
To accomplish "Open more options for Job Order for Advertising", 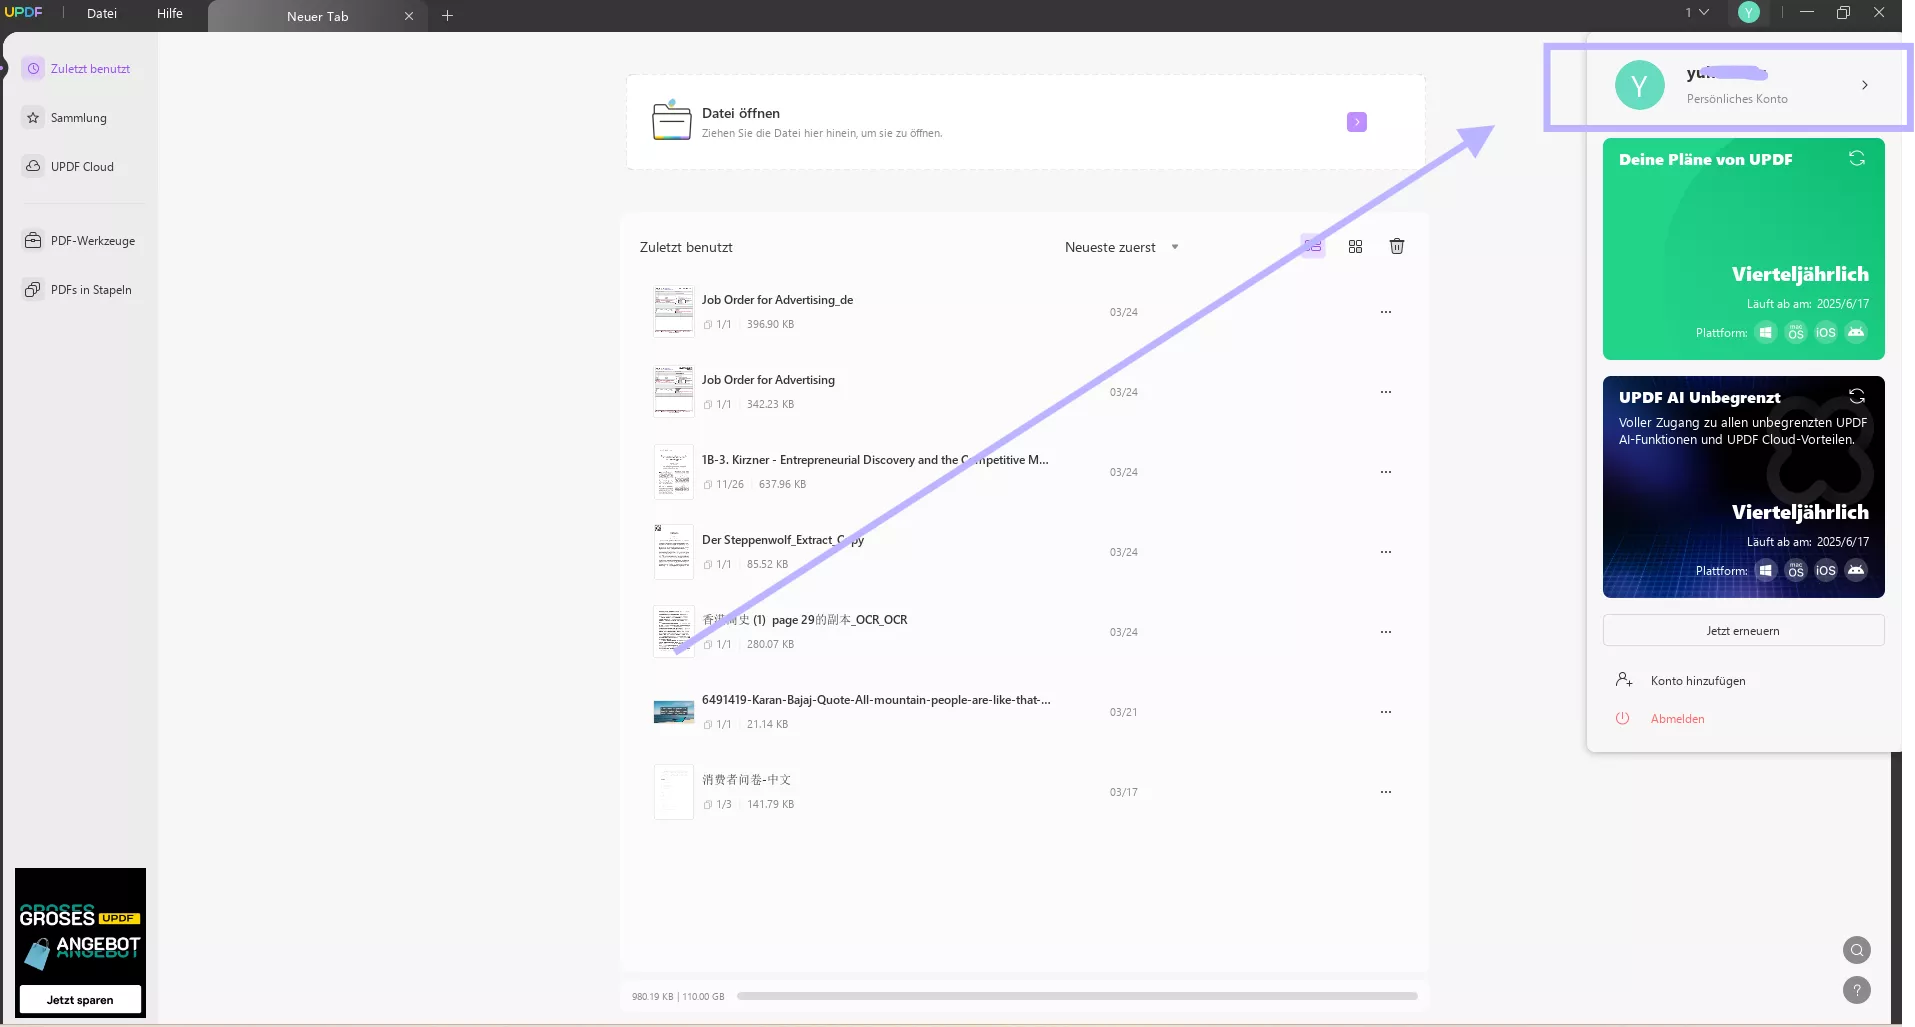I will click(1386, 392).
